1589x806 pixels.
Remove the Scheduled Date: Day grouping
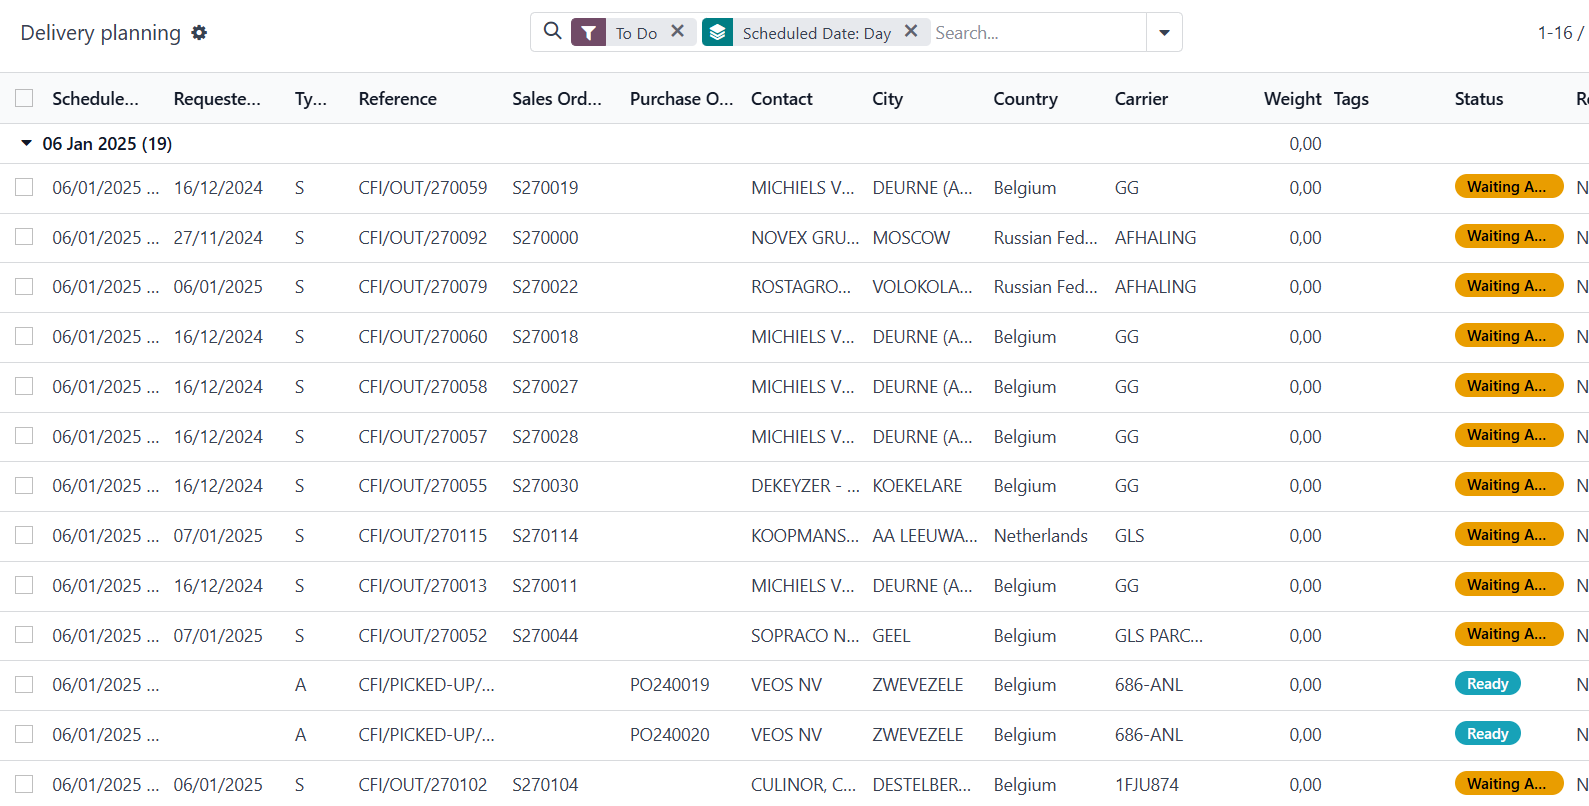(910, 32)
